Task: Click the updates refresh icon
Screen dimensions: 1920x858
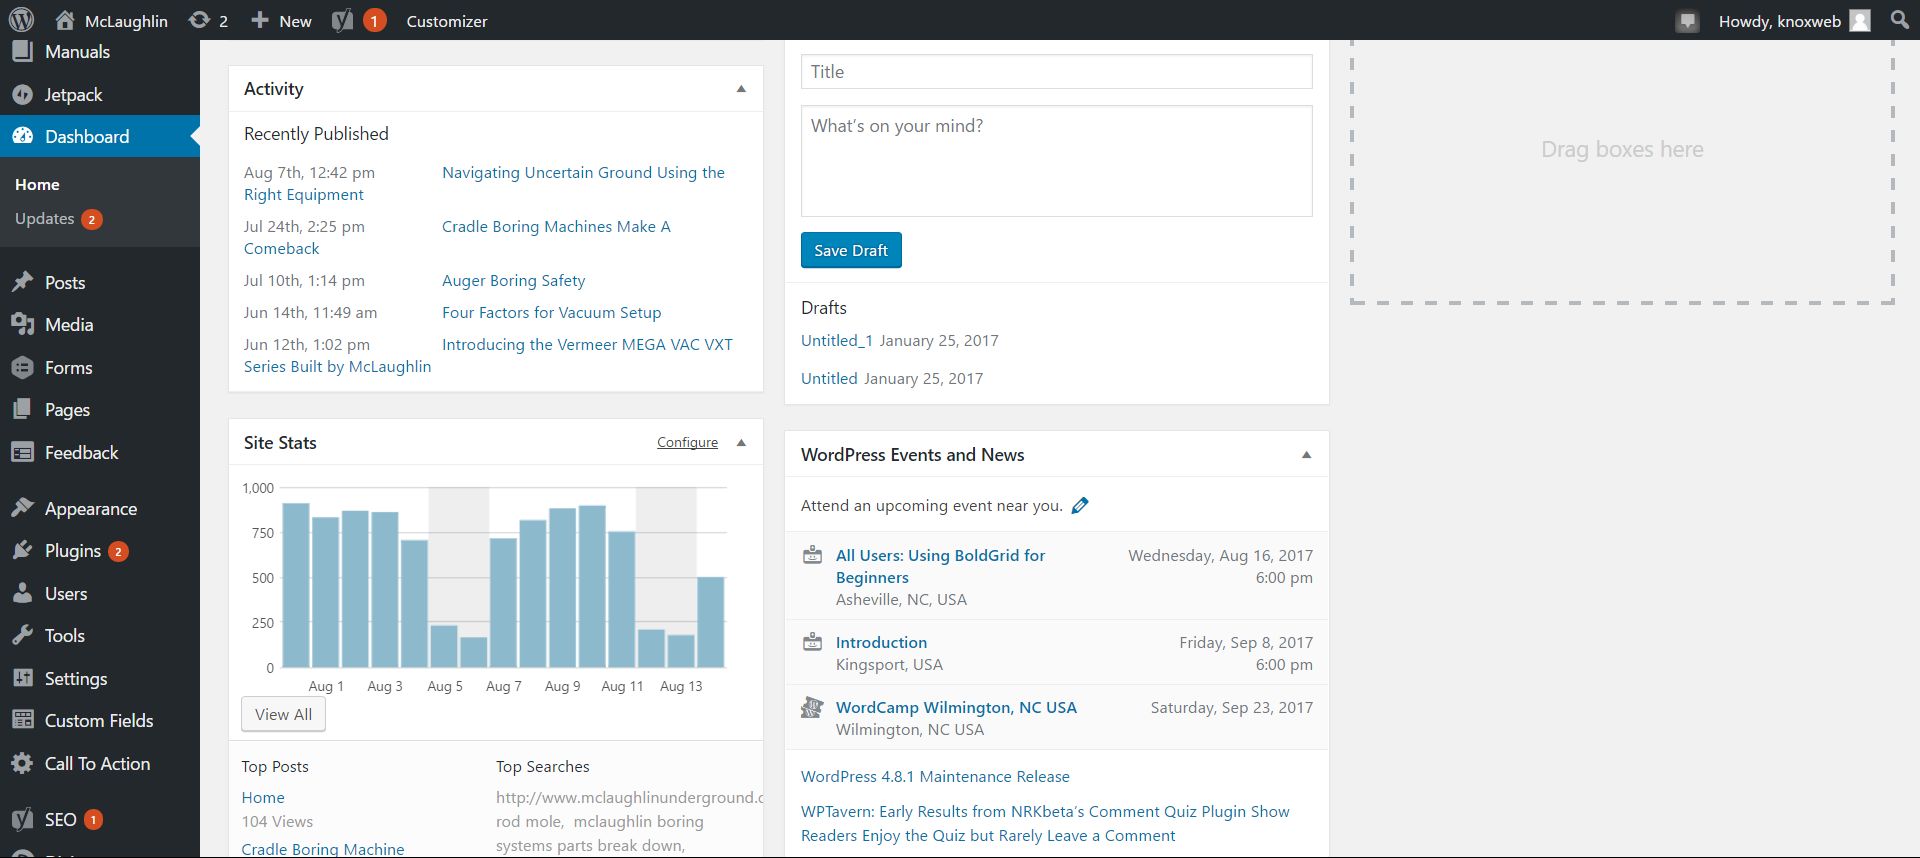Action: [x=199, y=21]
